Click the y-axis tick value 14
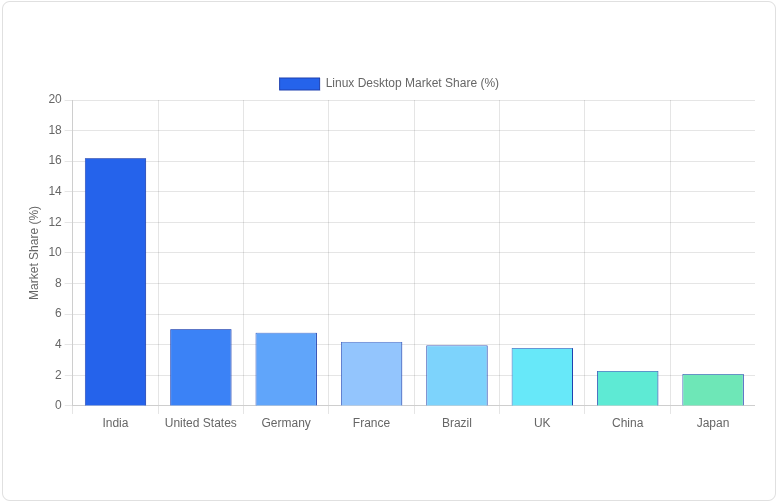Image resolution: width=779 pixels, height=504 pixels. pos(55,191)
